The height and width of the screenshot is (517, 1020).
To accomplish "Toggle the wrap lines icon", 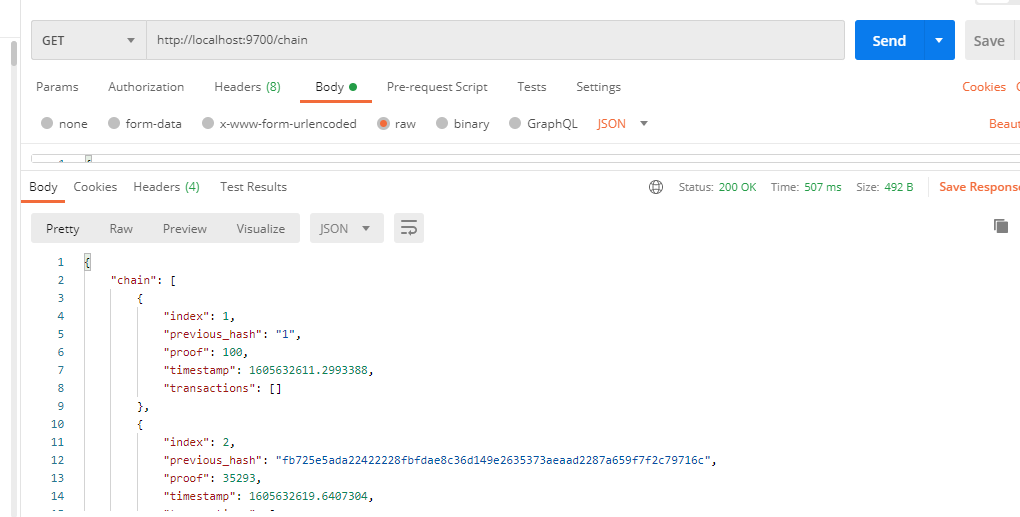I will (409, 228).
